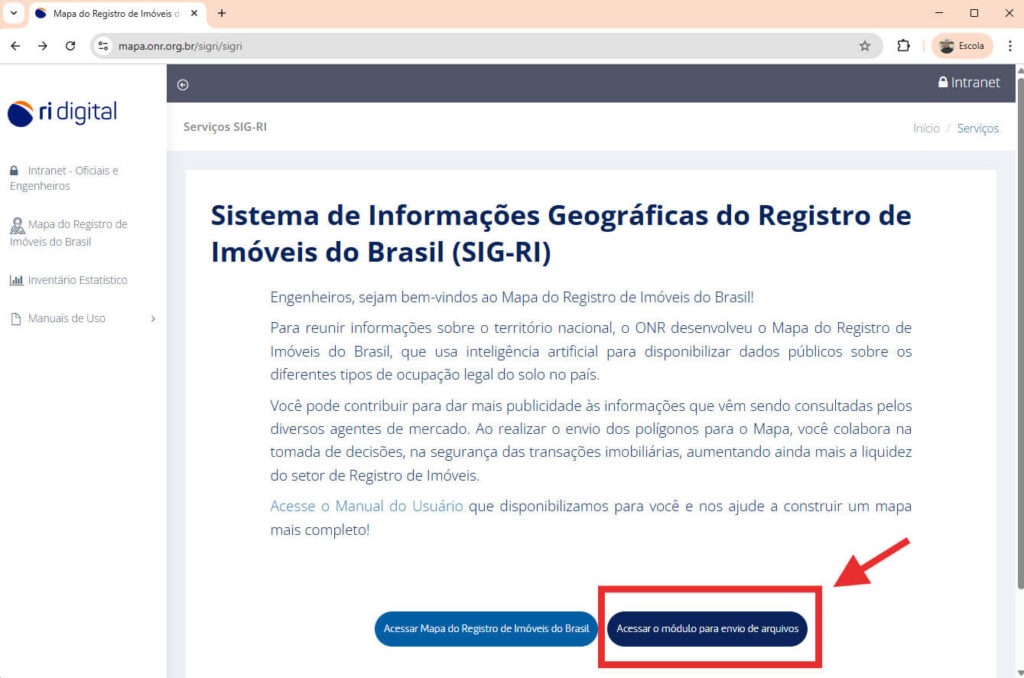The image size is (1024, 678).
Task: Open the Acesse o Manual do Usuário link
Action: [x=365, y=506]
